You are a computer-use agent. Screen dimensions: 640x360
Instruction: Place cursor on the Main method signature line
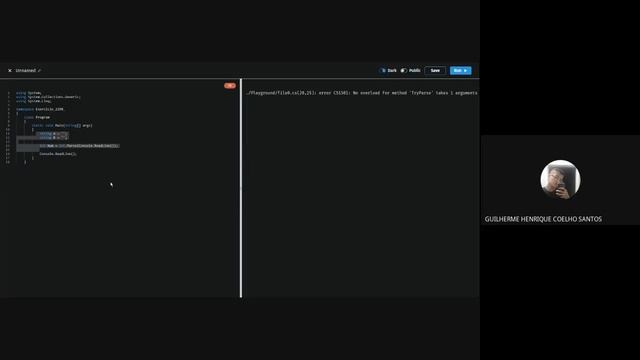(62, 126)
